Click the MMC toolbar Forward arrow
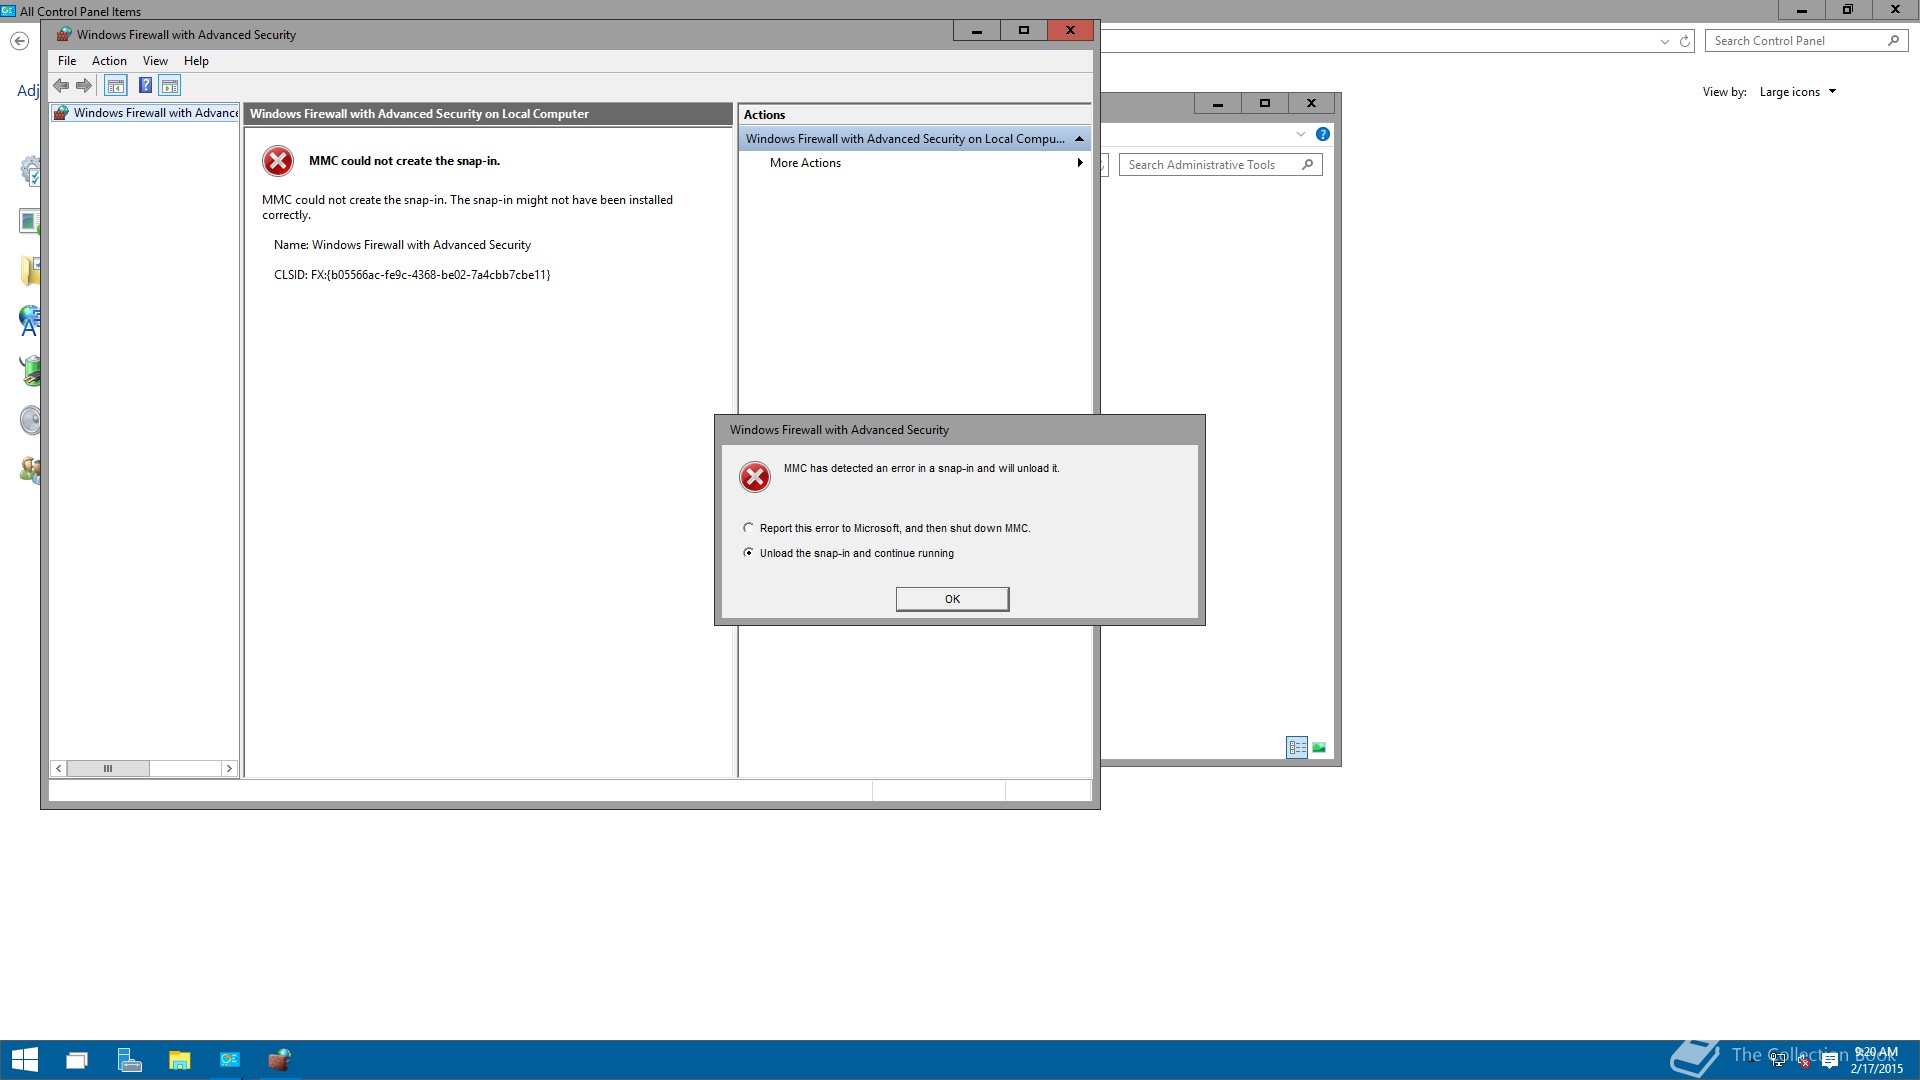This screenshot has height=1080, width=1920. tap(84, 86)
